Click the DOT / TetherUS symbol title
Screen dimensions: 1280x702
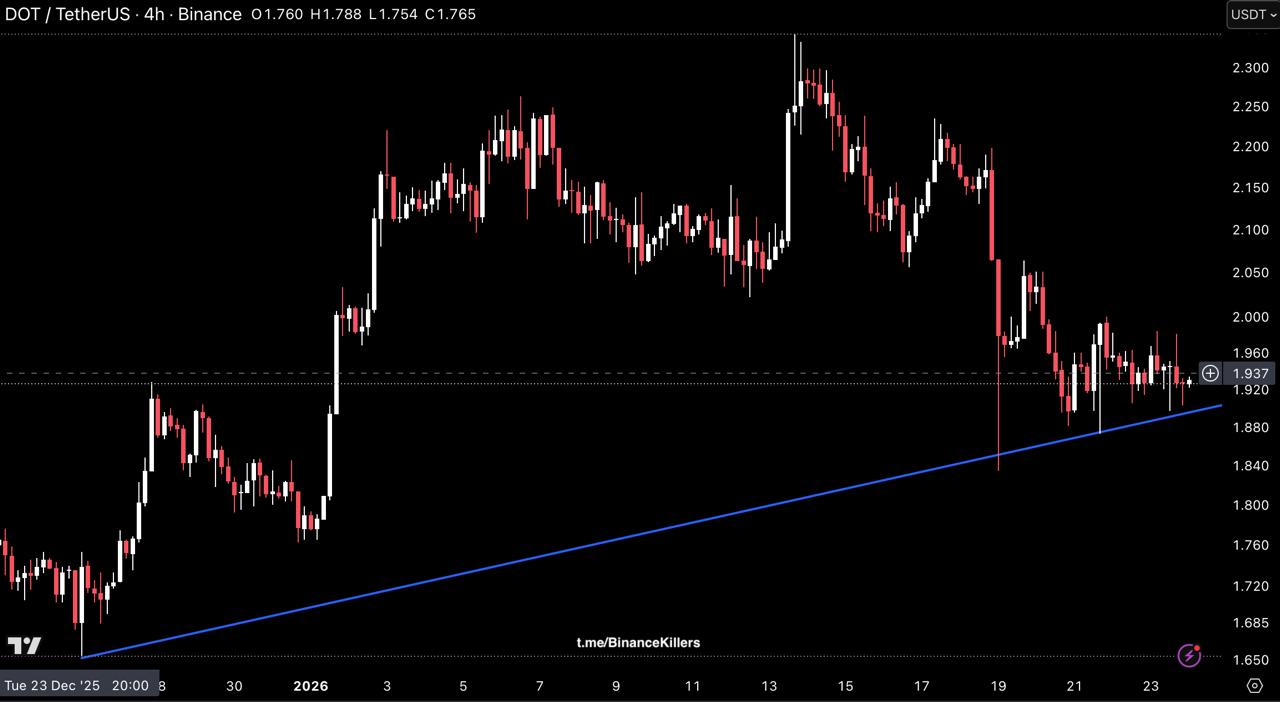click(x=68, y=14)
